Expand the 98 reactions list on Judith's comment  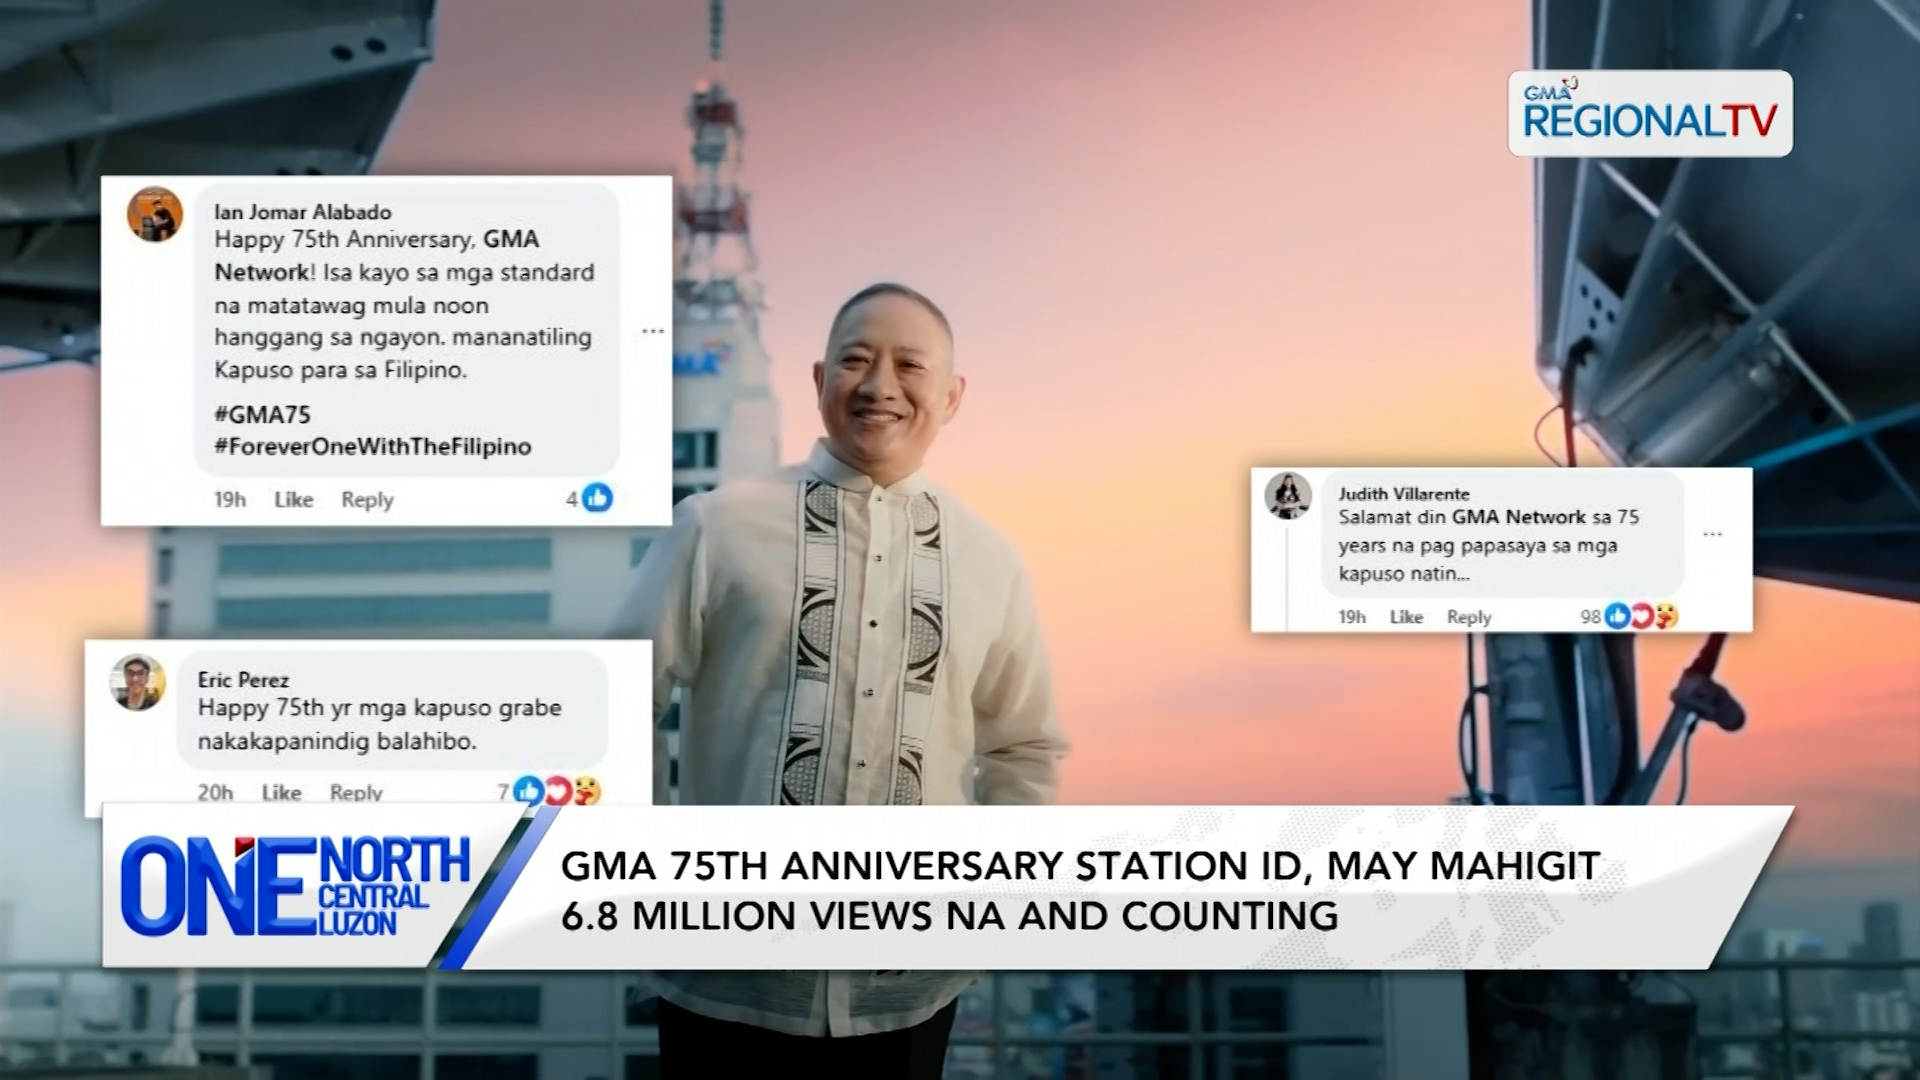tap(1592, 617)
